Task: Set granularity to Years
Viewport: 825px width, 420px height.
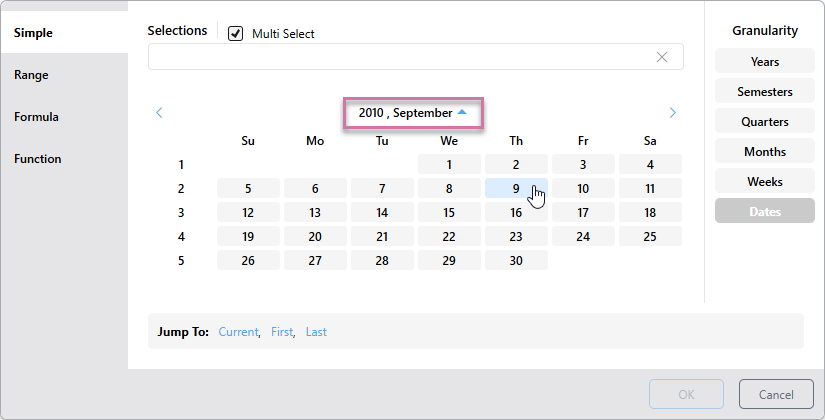Action: (764, 62)
